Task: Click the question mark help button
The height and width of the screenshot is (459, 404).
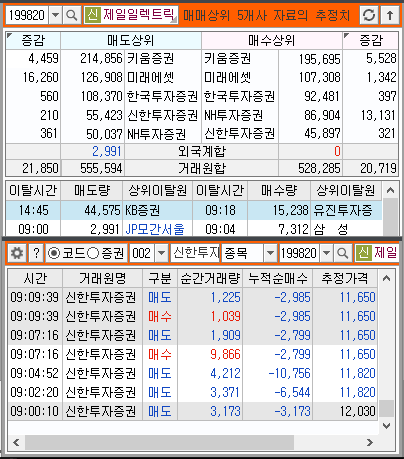Action: pos(36,253)
